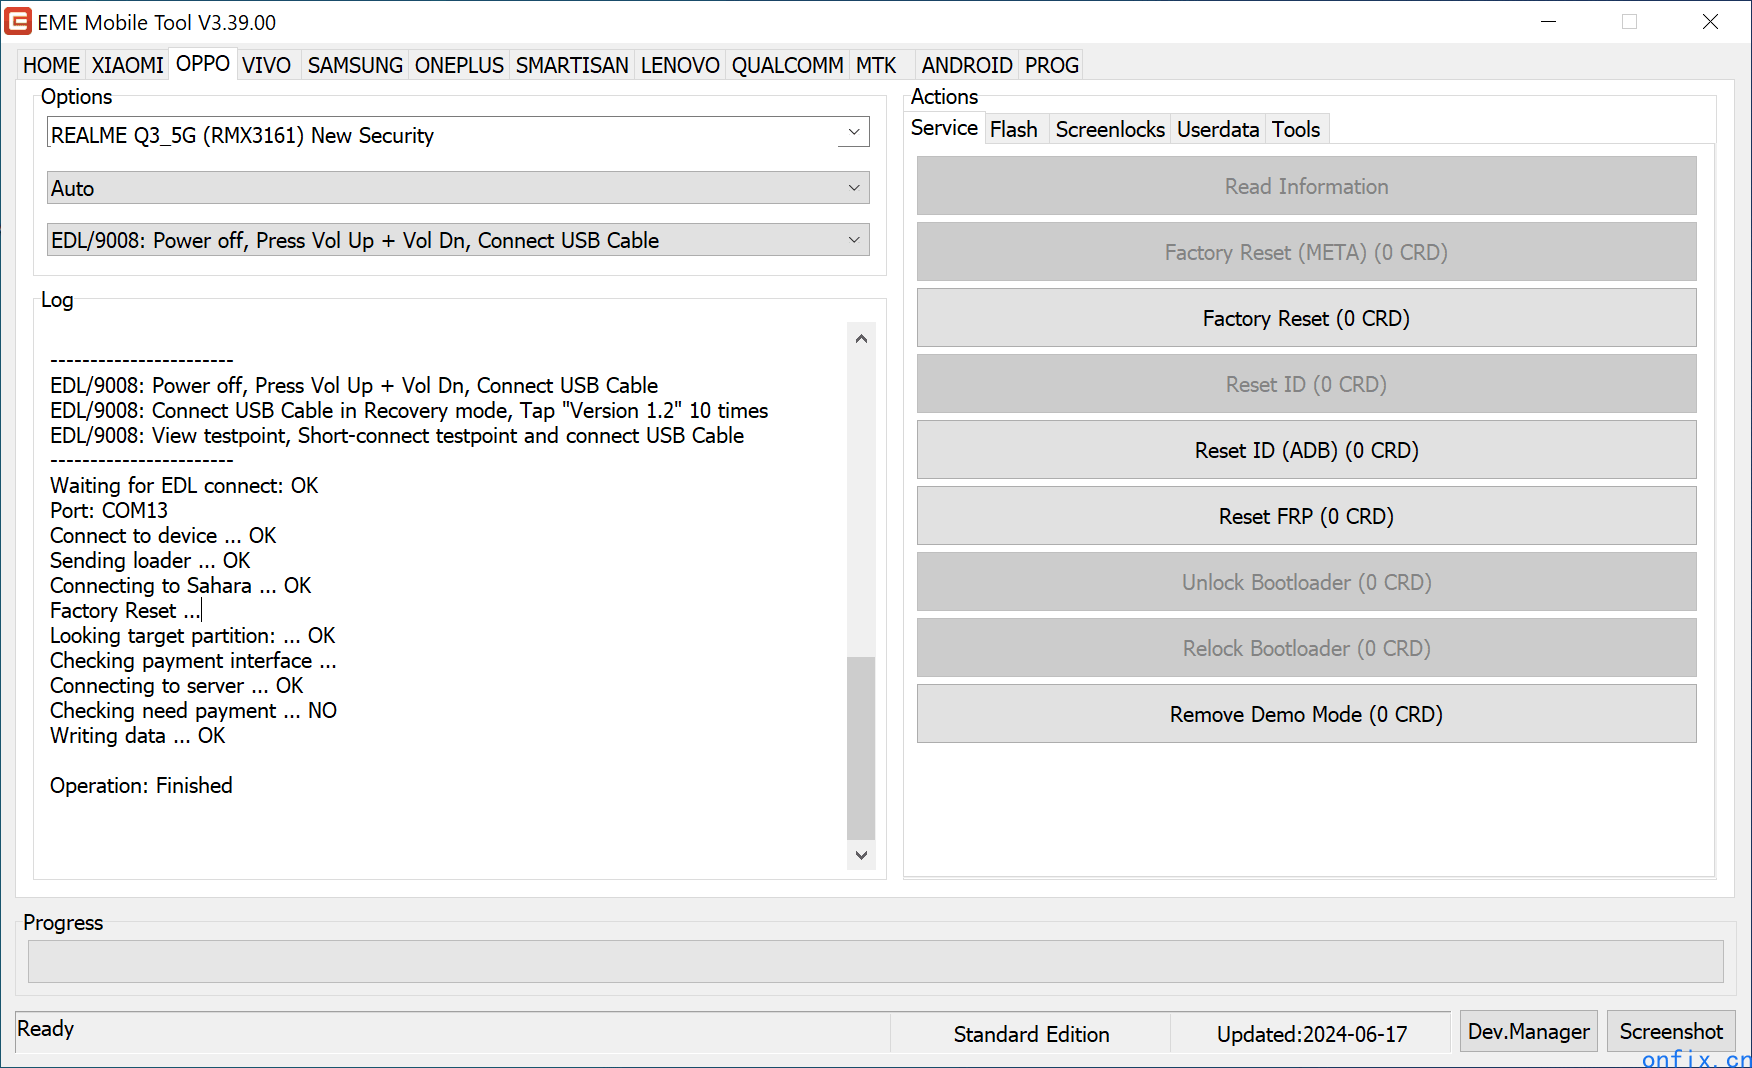Image resolution: width=1752 pixels, height=1068 pixels.
Task: Click the Updated:2024-06-17 status text
Action: click(1311, 1034)
